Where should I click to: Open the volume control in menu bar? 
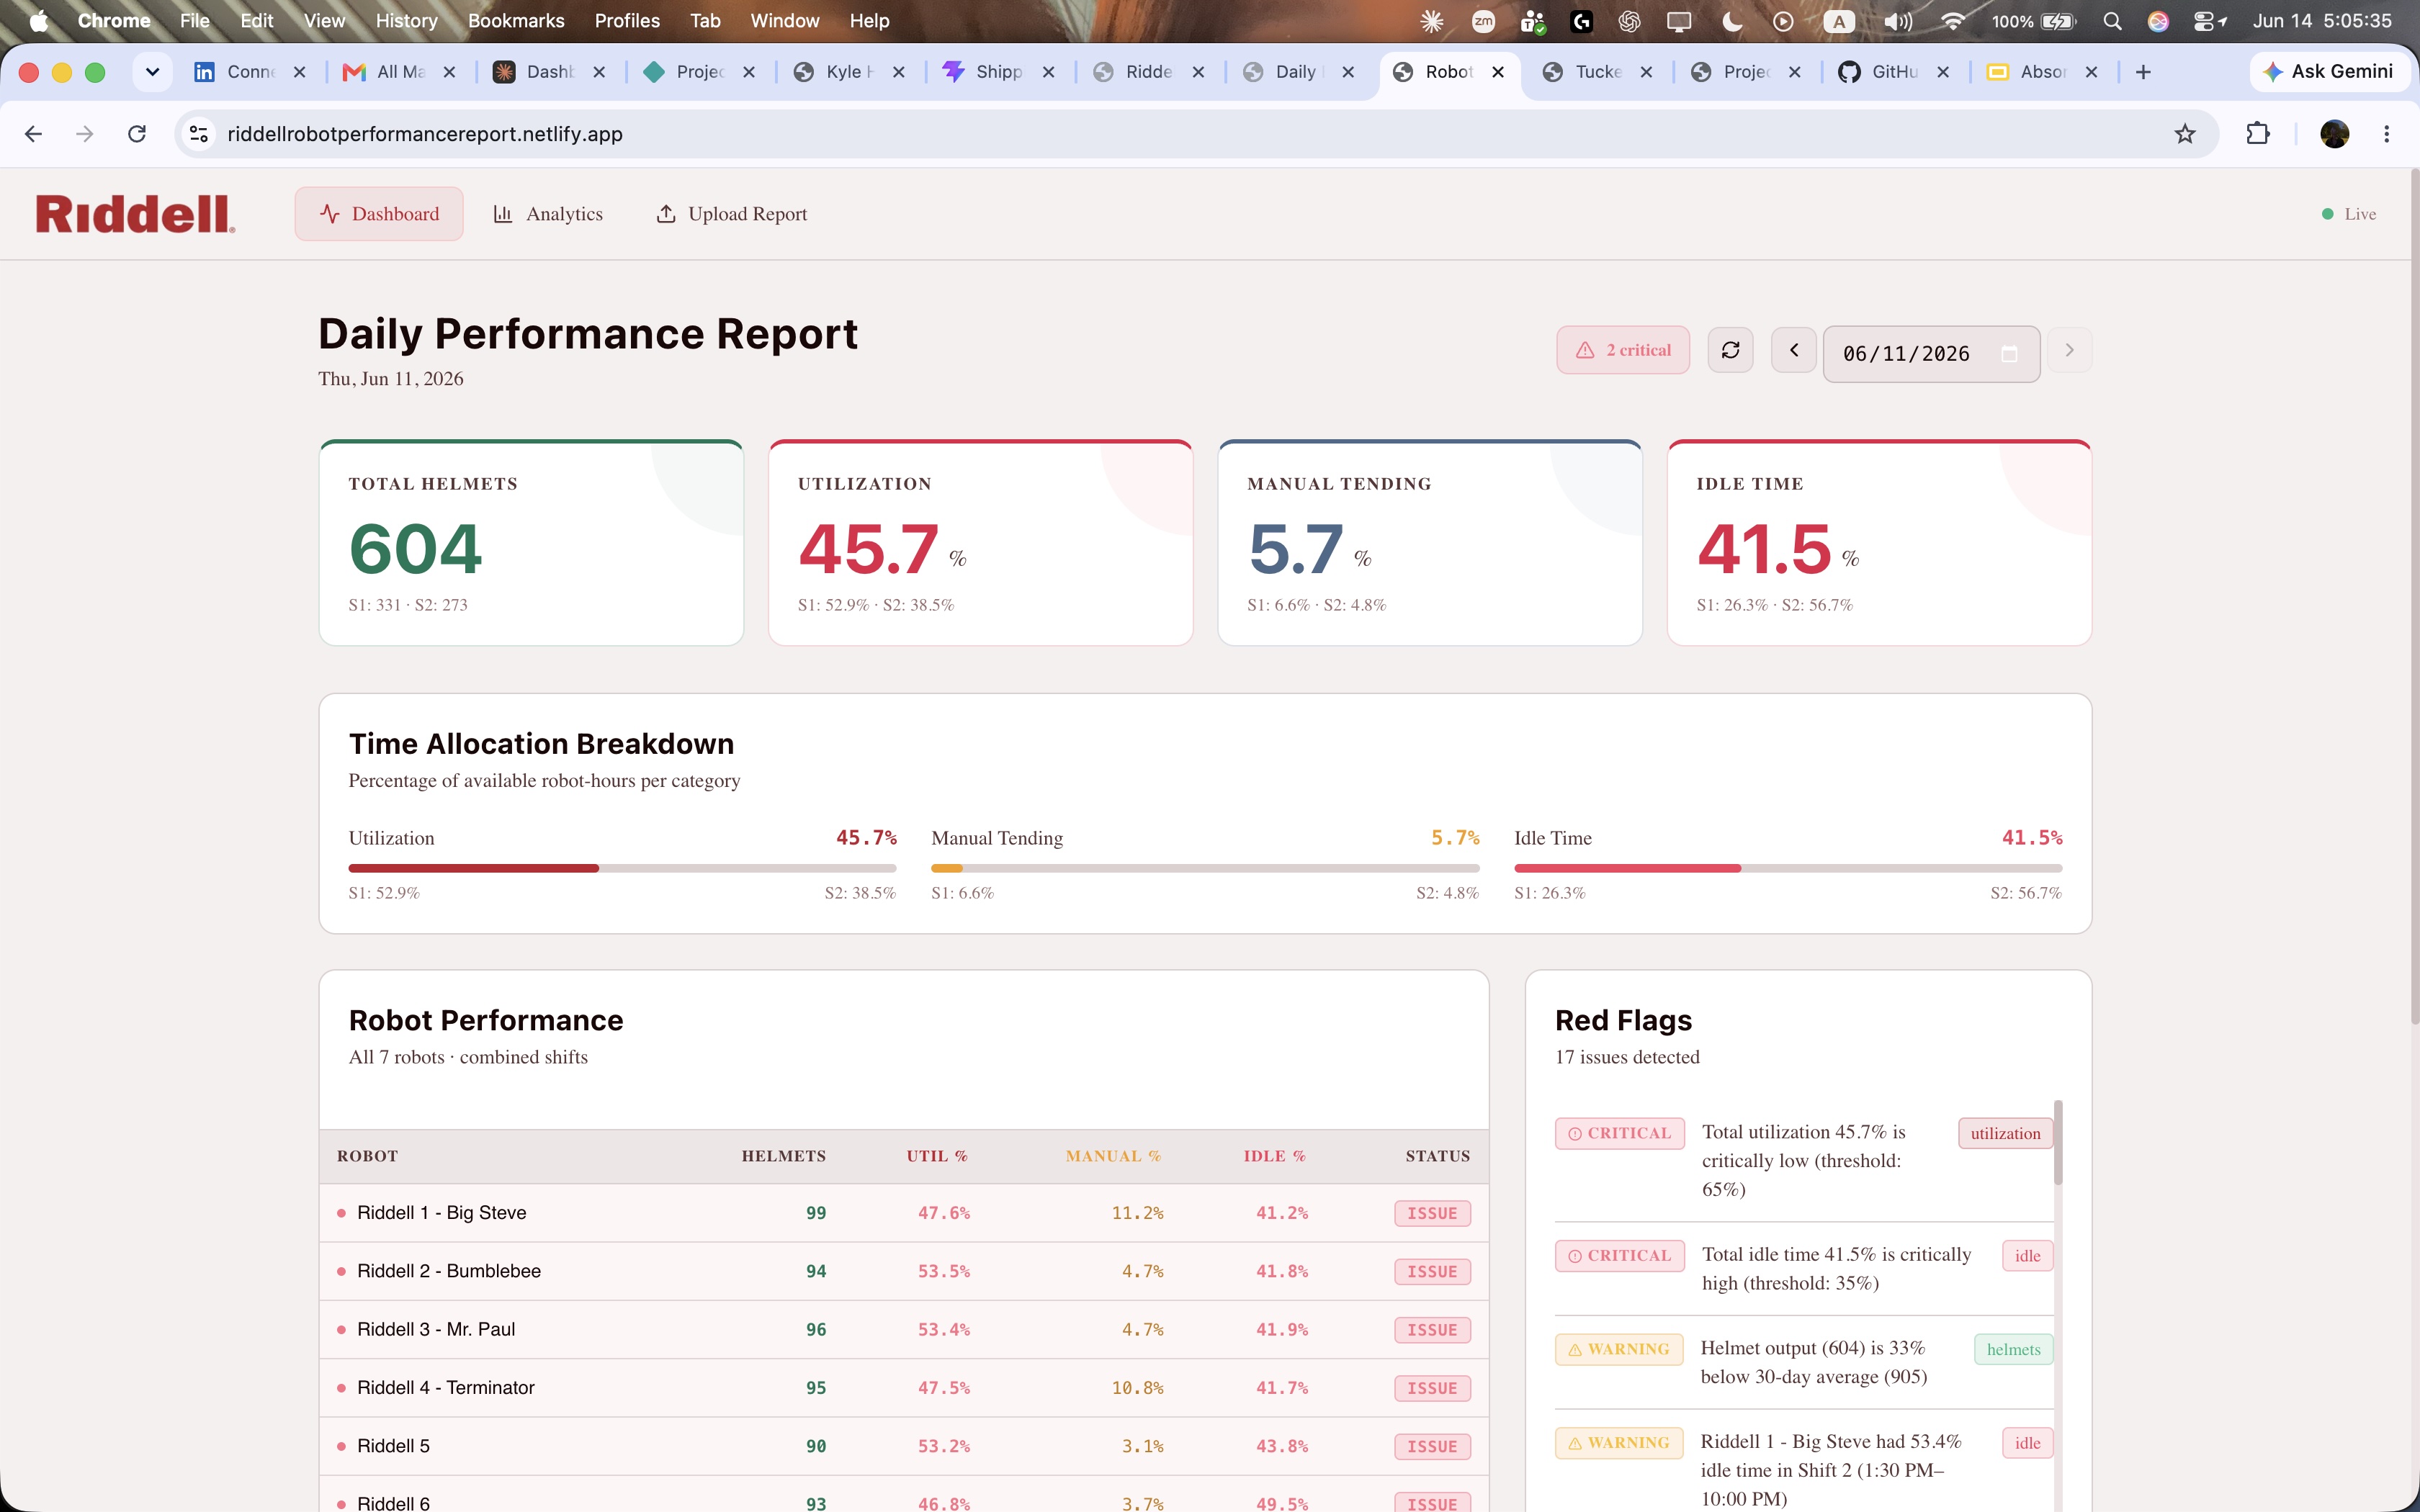(x=1897, y=21)
